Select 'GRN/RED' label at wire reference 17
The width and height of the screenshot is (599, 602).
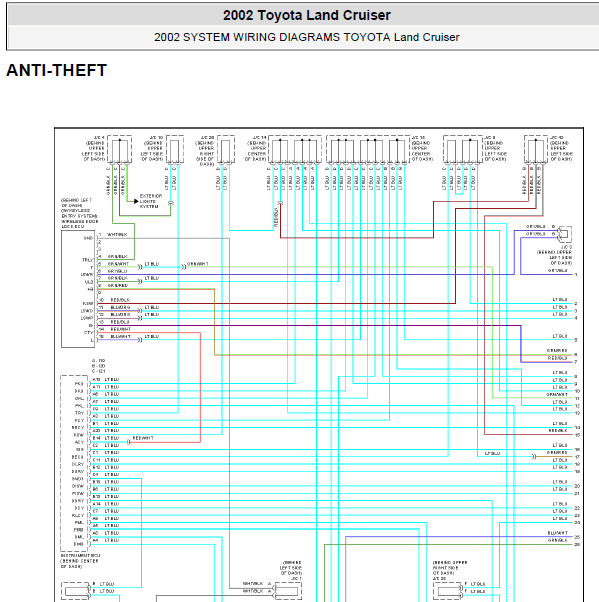click(557, 453)
